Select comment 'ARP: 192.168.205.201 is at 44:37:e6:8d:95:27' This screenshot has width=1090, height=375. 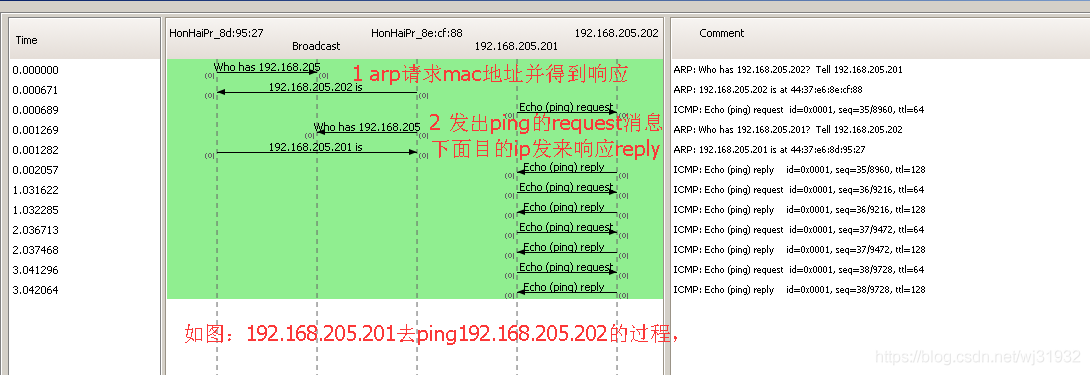click(769, 150)
